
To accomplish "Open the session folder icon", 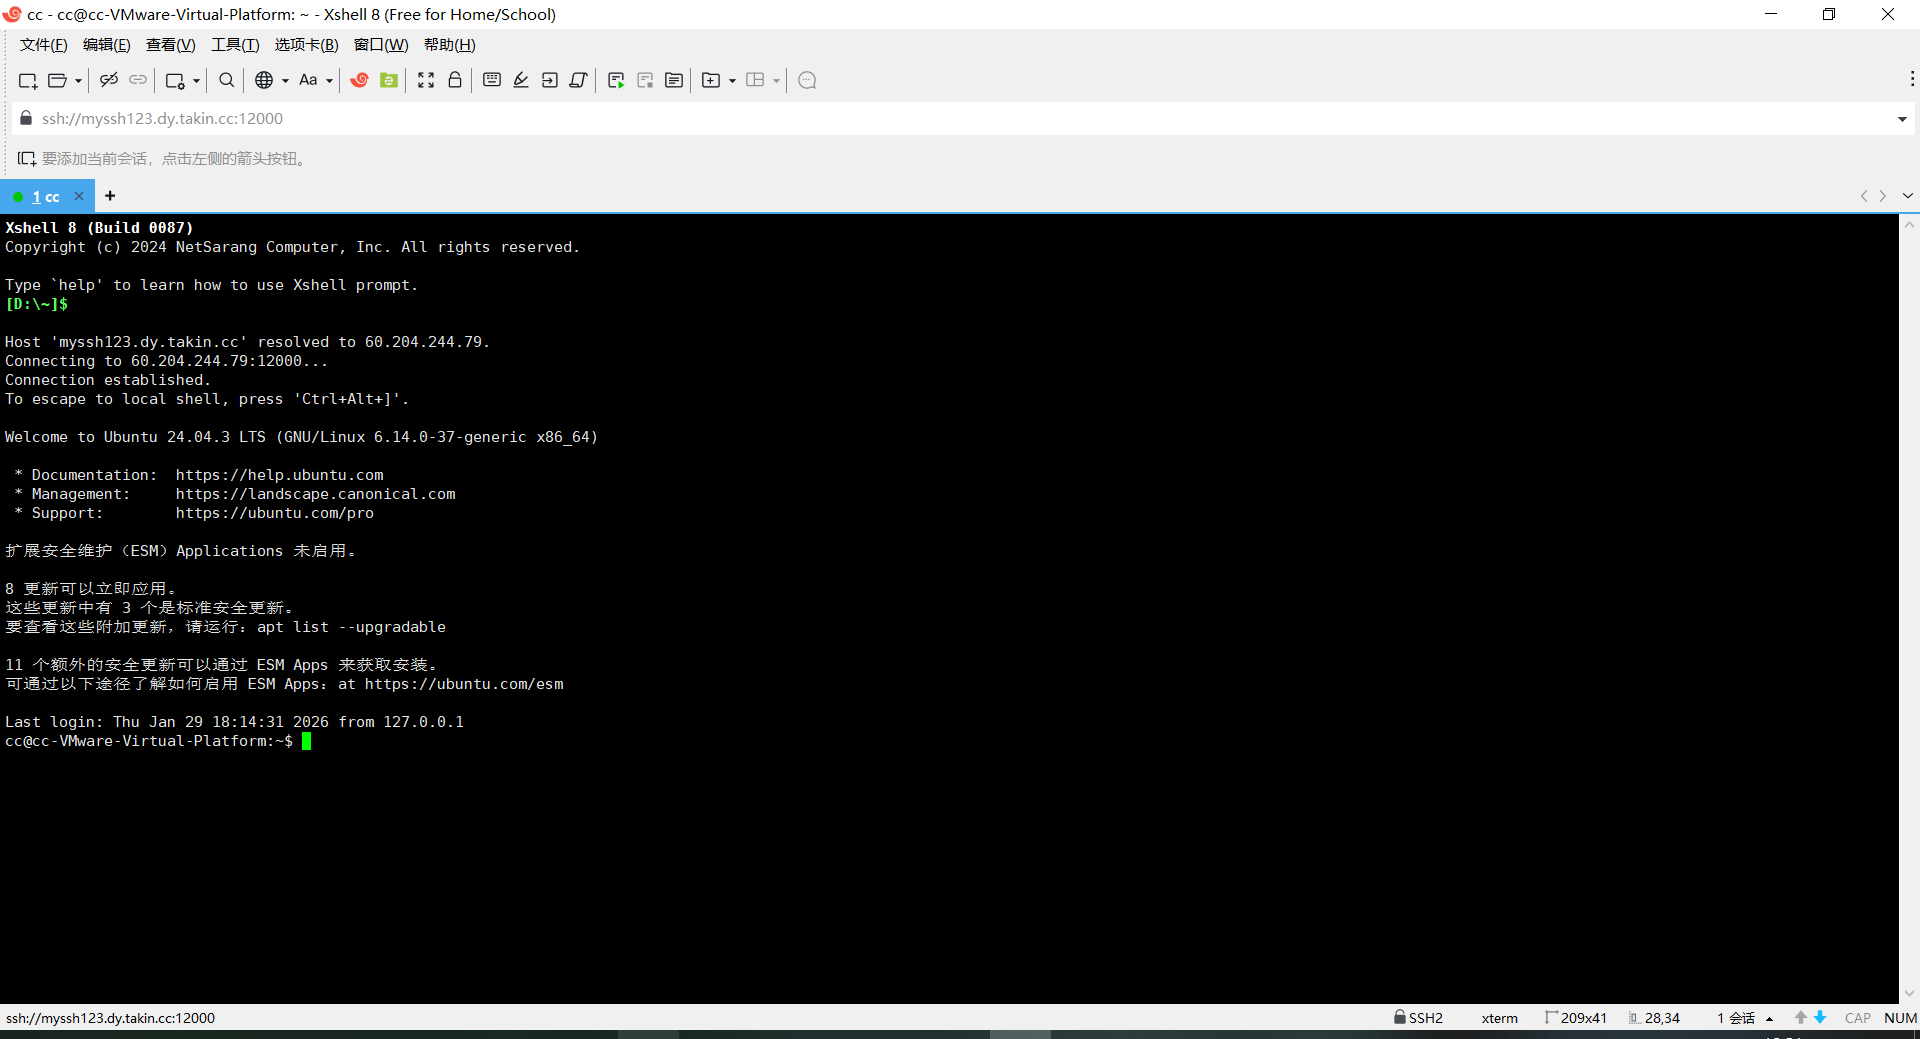I will [x=57, y=80].
